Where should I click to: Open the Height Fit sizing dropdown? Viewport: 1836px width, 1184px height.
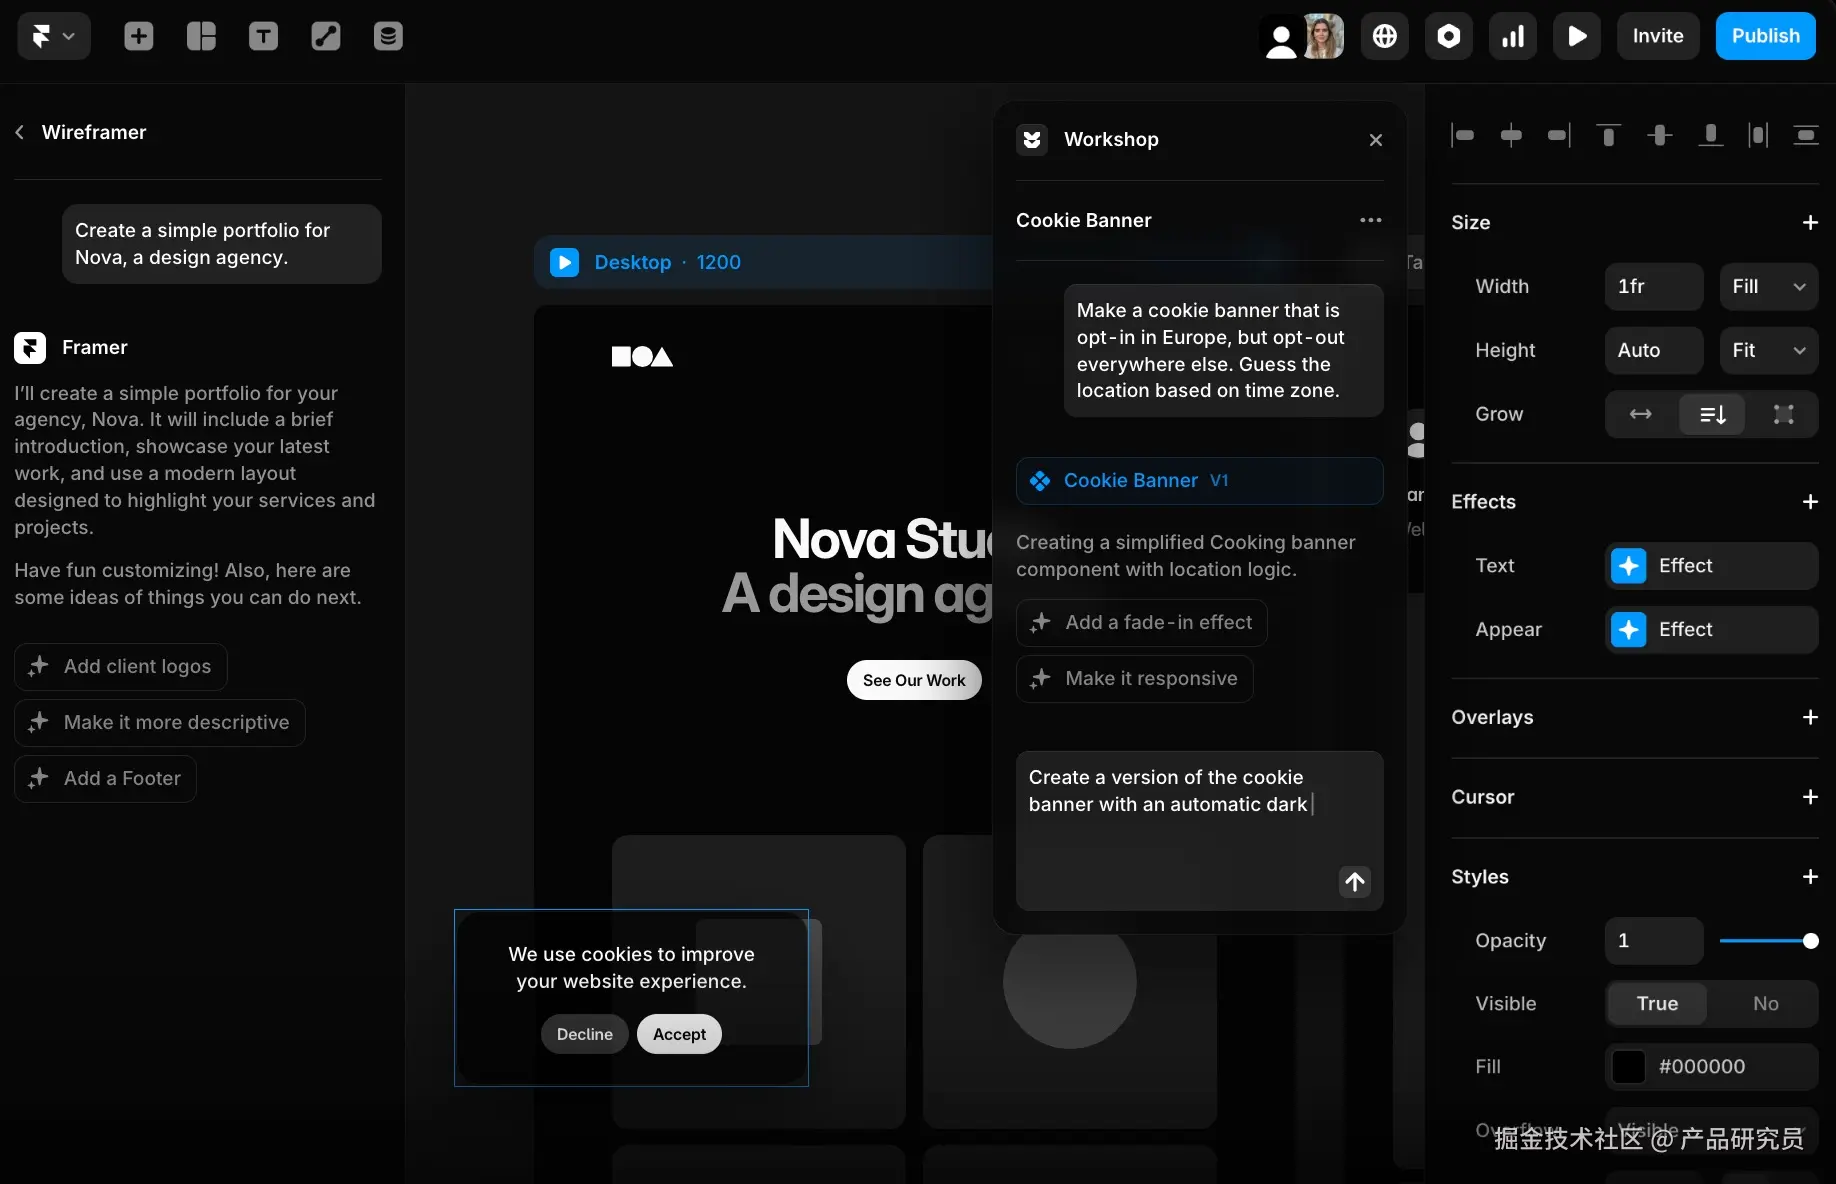(1769, 351)
